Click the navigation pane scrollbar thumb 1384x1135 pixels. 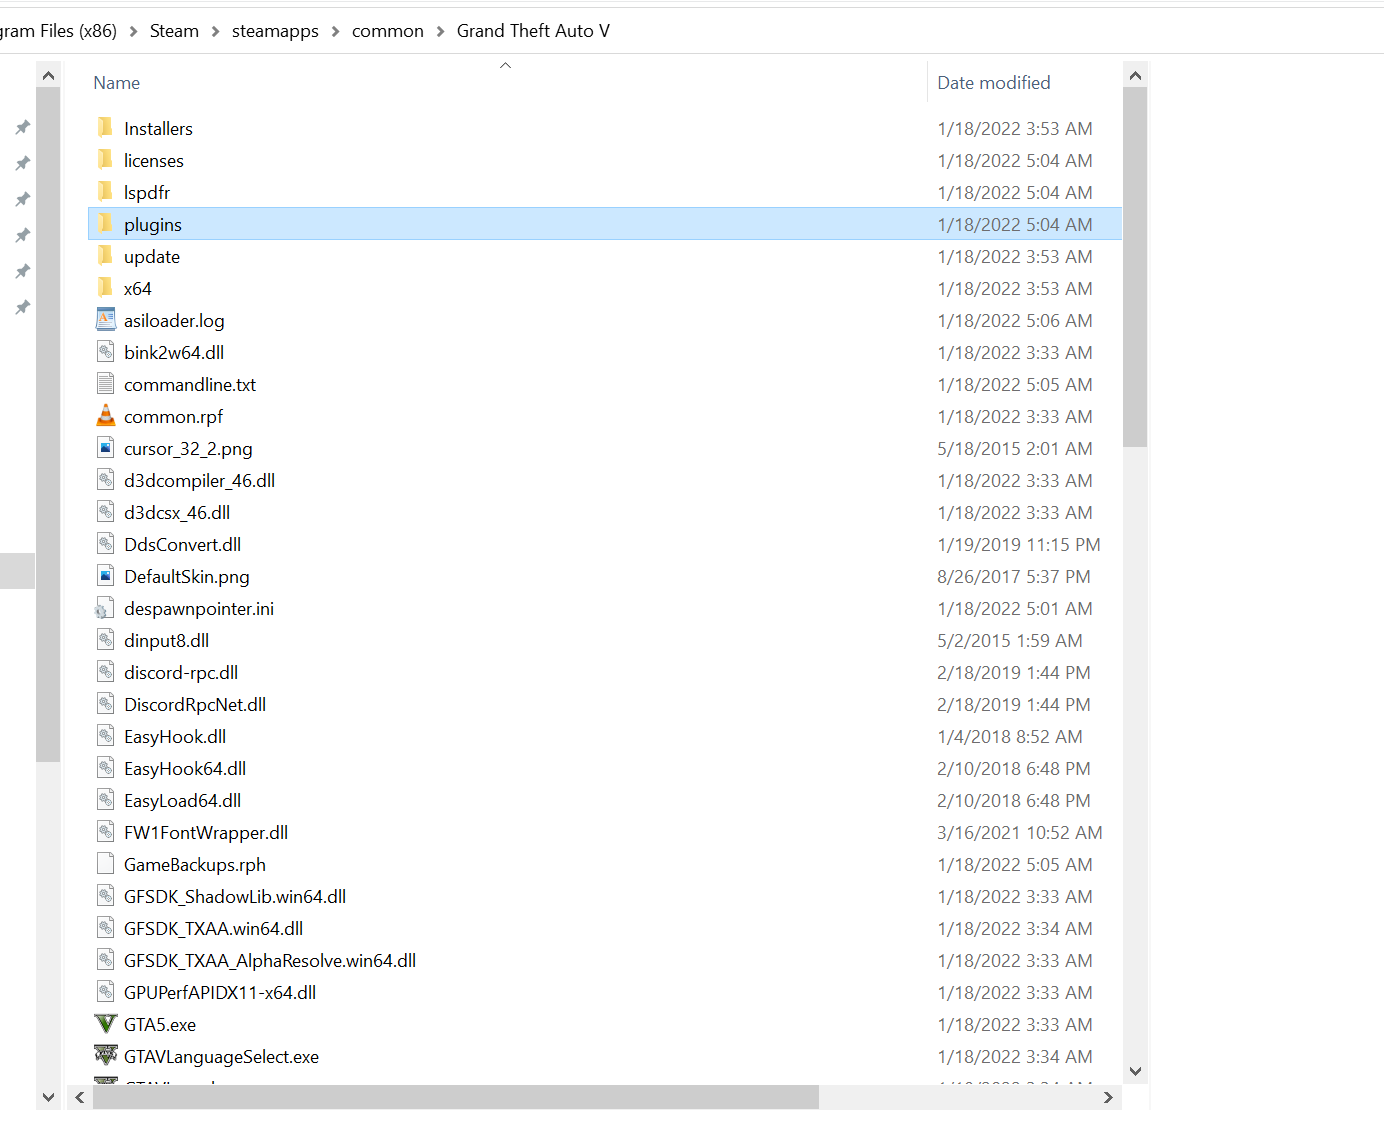click(48, 425)
